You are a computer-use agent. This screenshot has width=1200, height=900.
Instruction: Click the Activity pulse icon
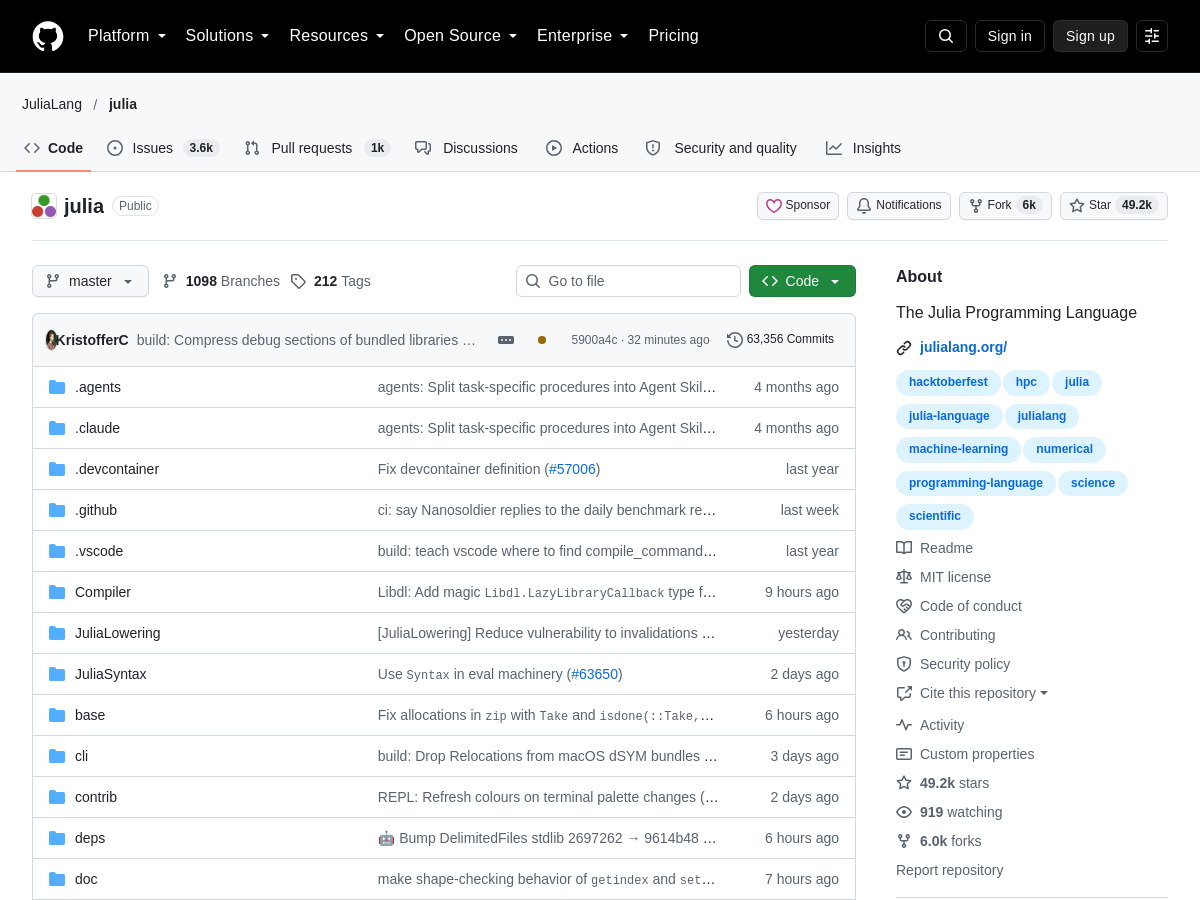pyautogui.click(x=904, y=725)
